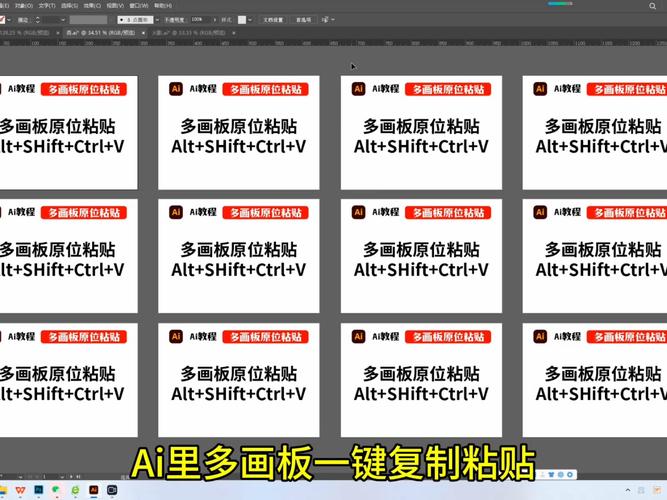This screenshot has width=667, height=500.
Task: Expand the opacity slider arrow
Action: (215, 20)
